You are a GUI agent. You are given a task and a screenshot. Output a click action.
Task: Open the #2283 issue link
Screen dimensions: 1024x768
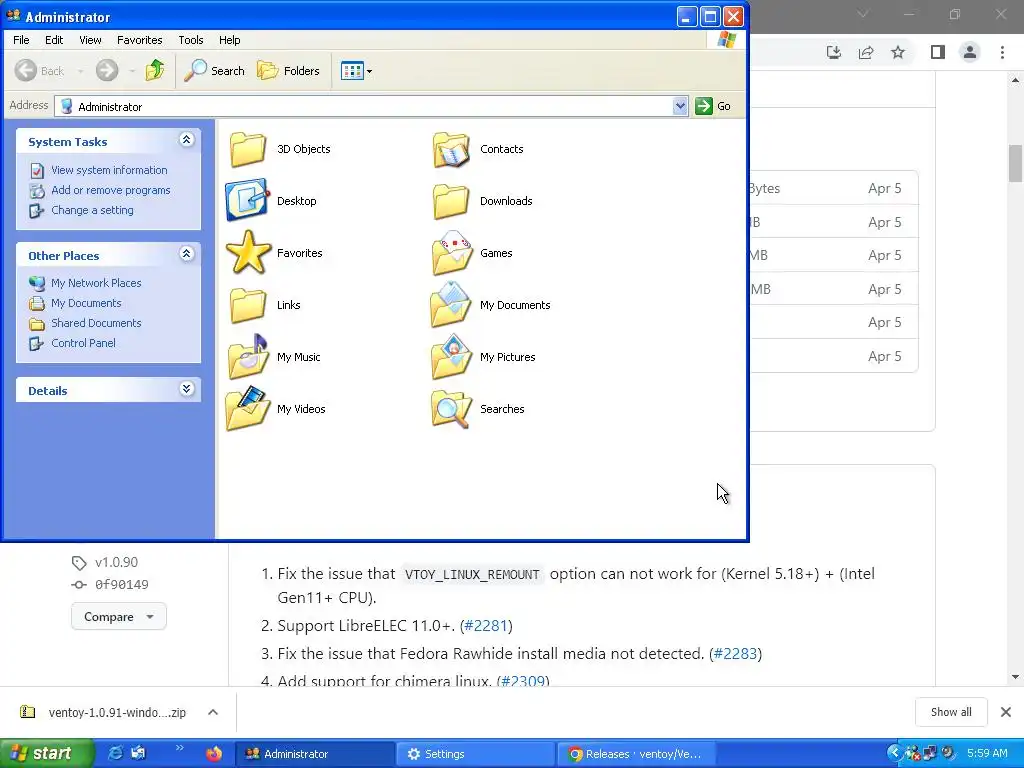[735, 654]
